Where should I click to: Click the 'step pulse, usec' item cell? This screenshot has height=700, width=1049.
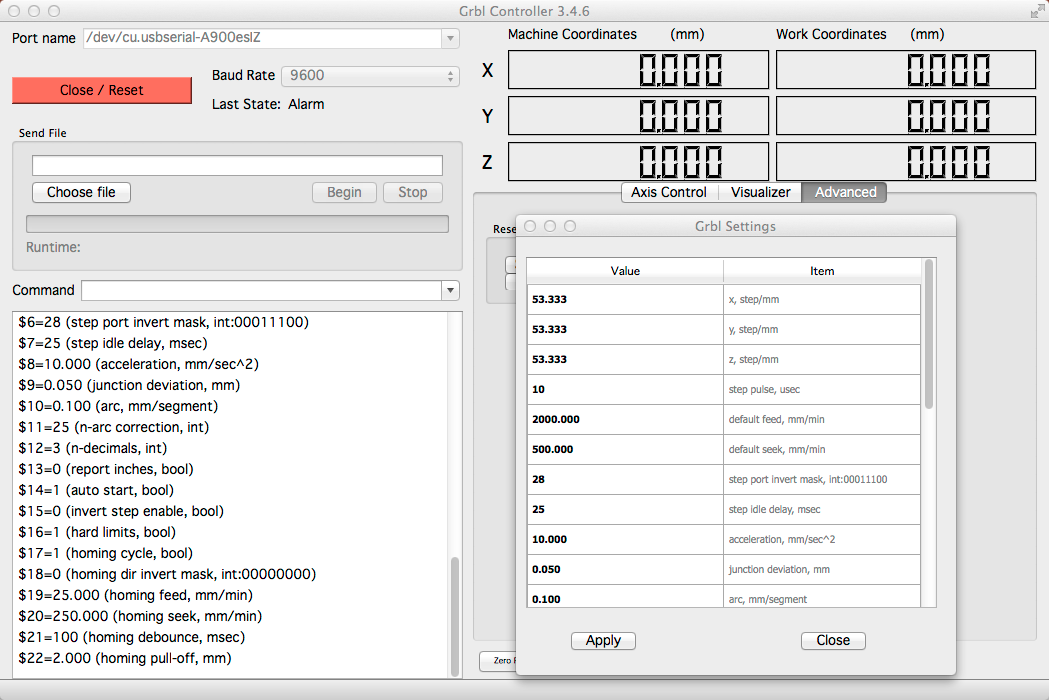tap(822, 389)
